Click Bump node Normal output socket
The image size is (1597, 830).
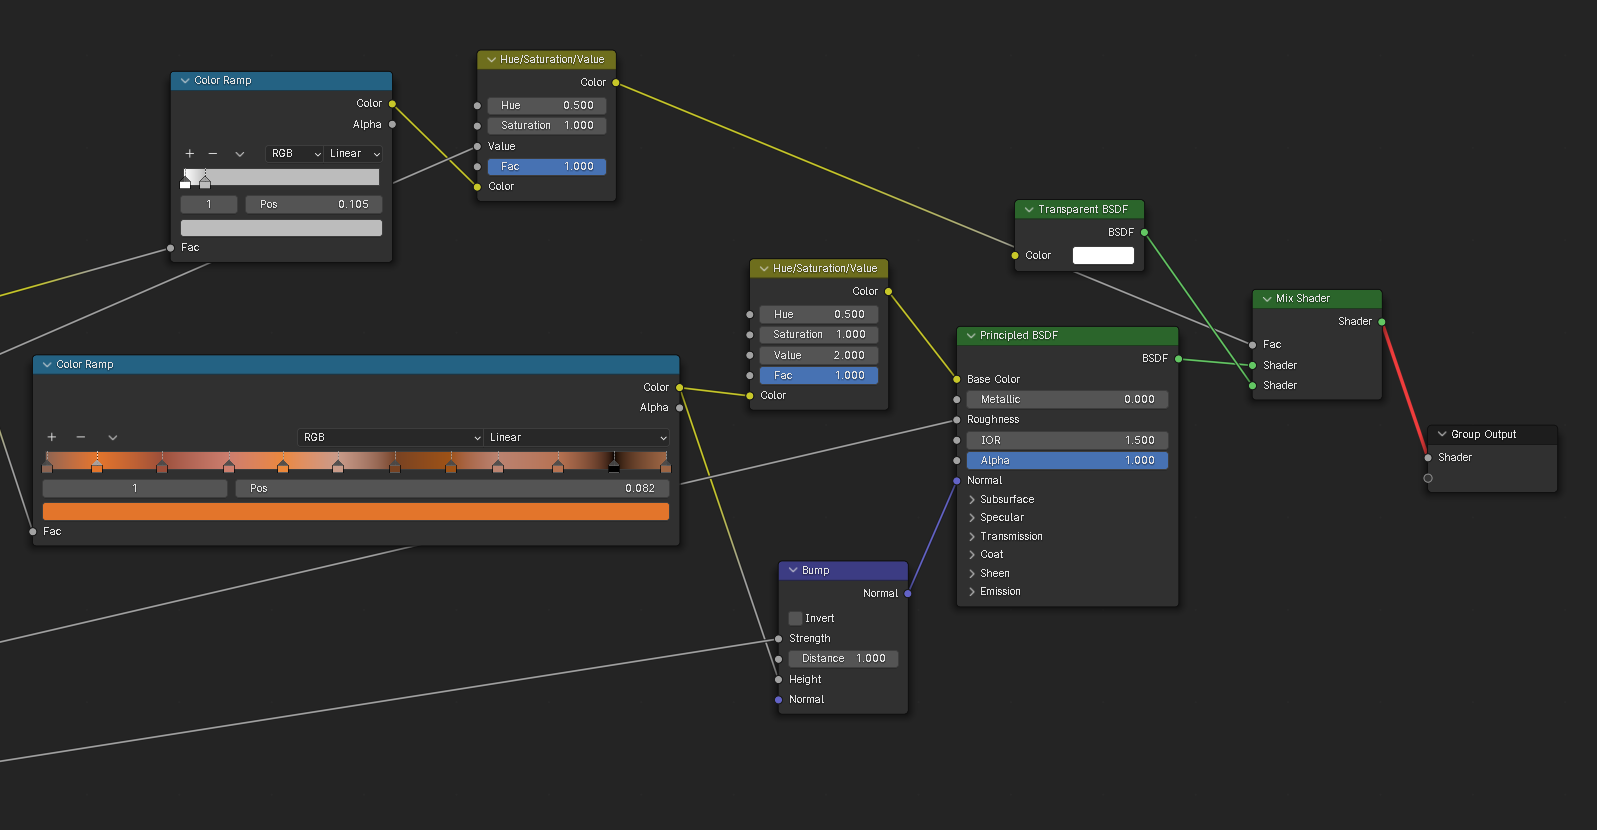pyautogui.click(x=908, y=594)
